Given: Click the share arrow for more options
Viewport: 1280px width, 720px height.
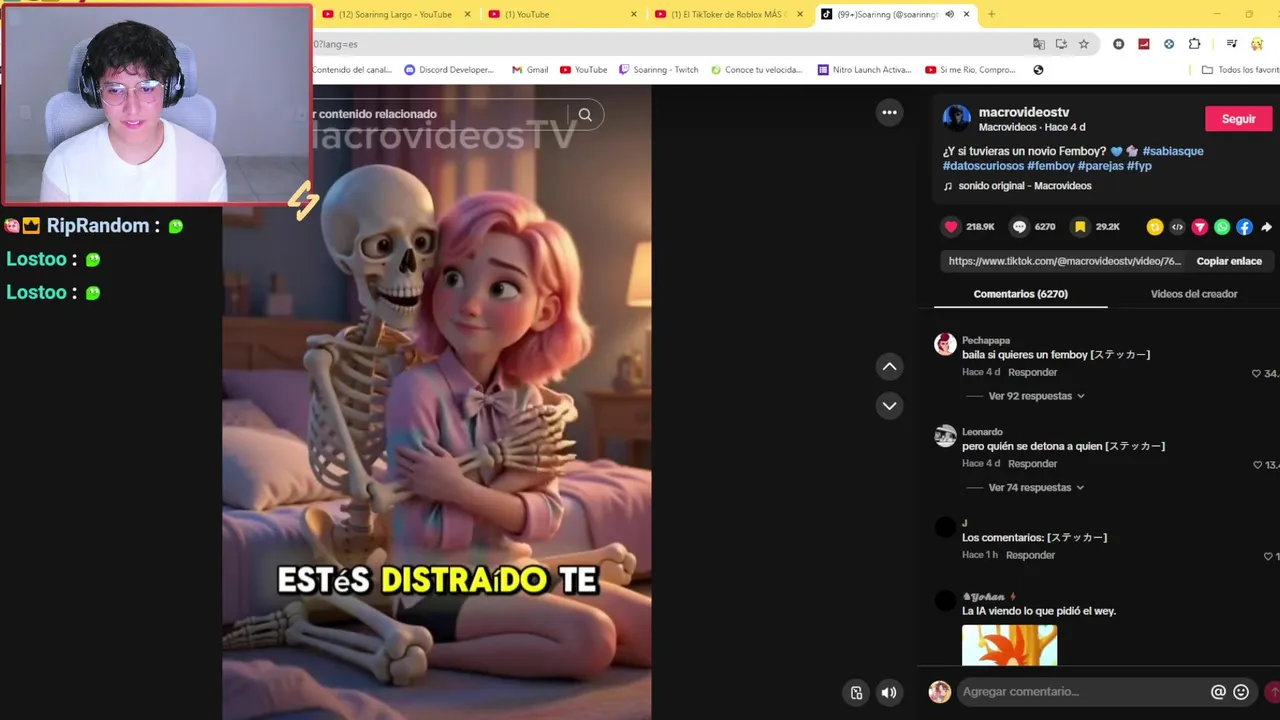Looking at the screenshot, I should 1266,227.
